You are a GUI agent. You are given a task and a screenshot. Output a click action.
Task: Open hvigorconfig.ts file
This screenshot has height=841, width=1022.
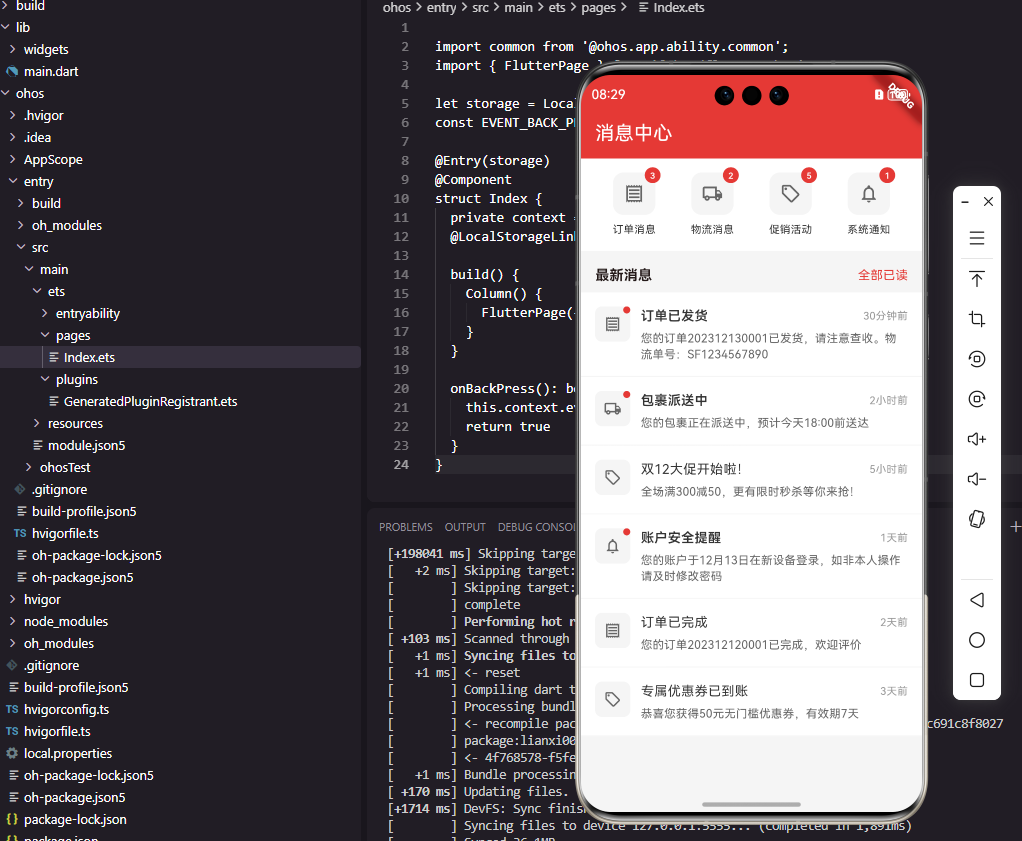tap(66, 709)
